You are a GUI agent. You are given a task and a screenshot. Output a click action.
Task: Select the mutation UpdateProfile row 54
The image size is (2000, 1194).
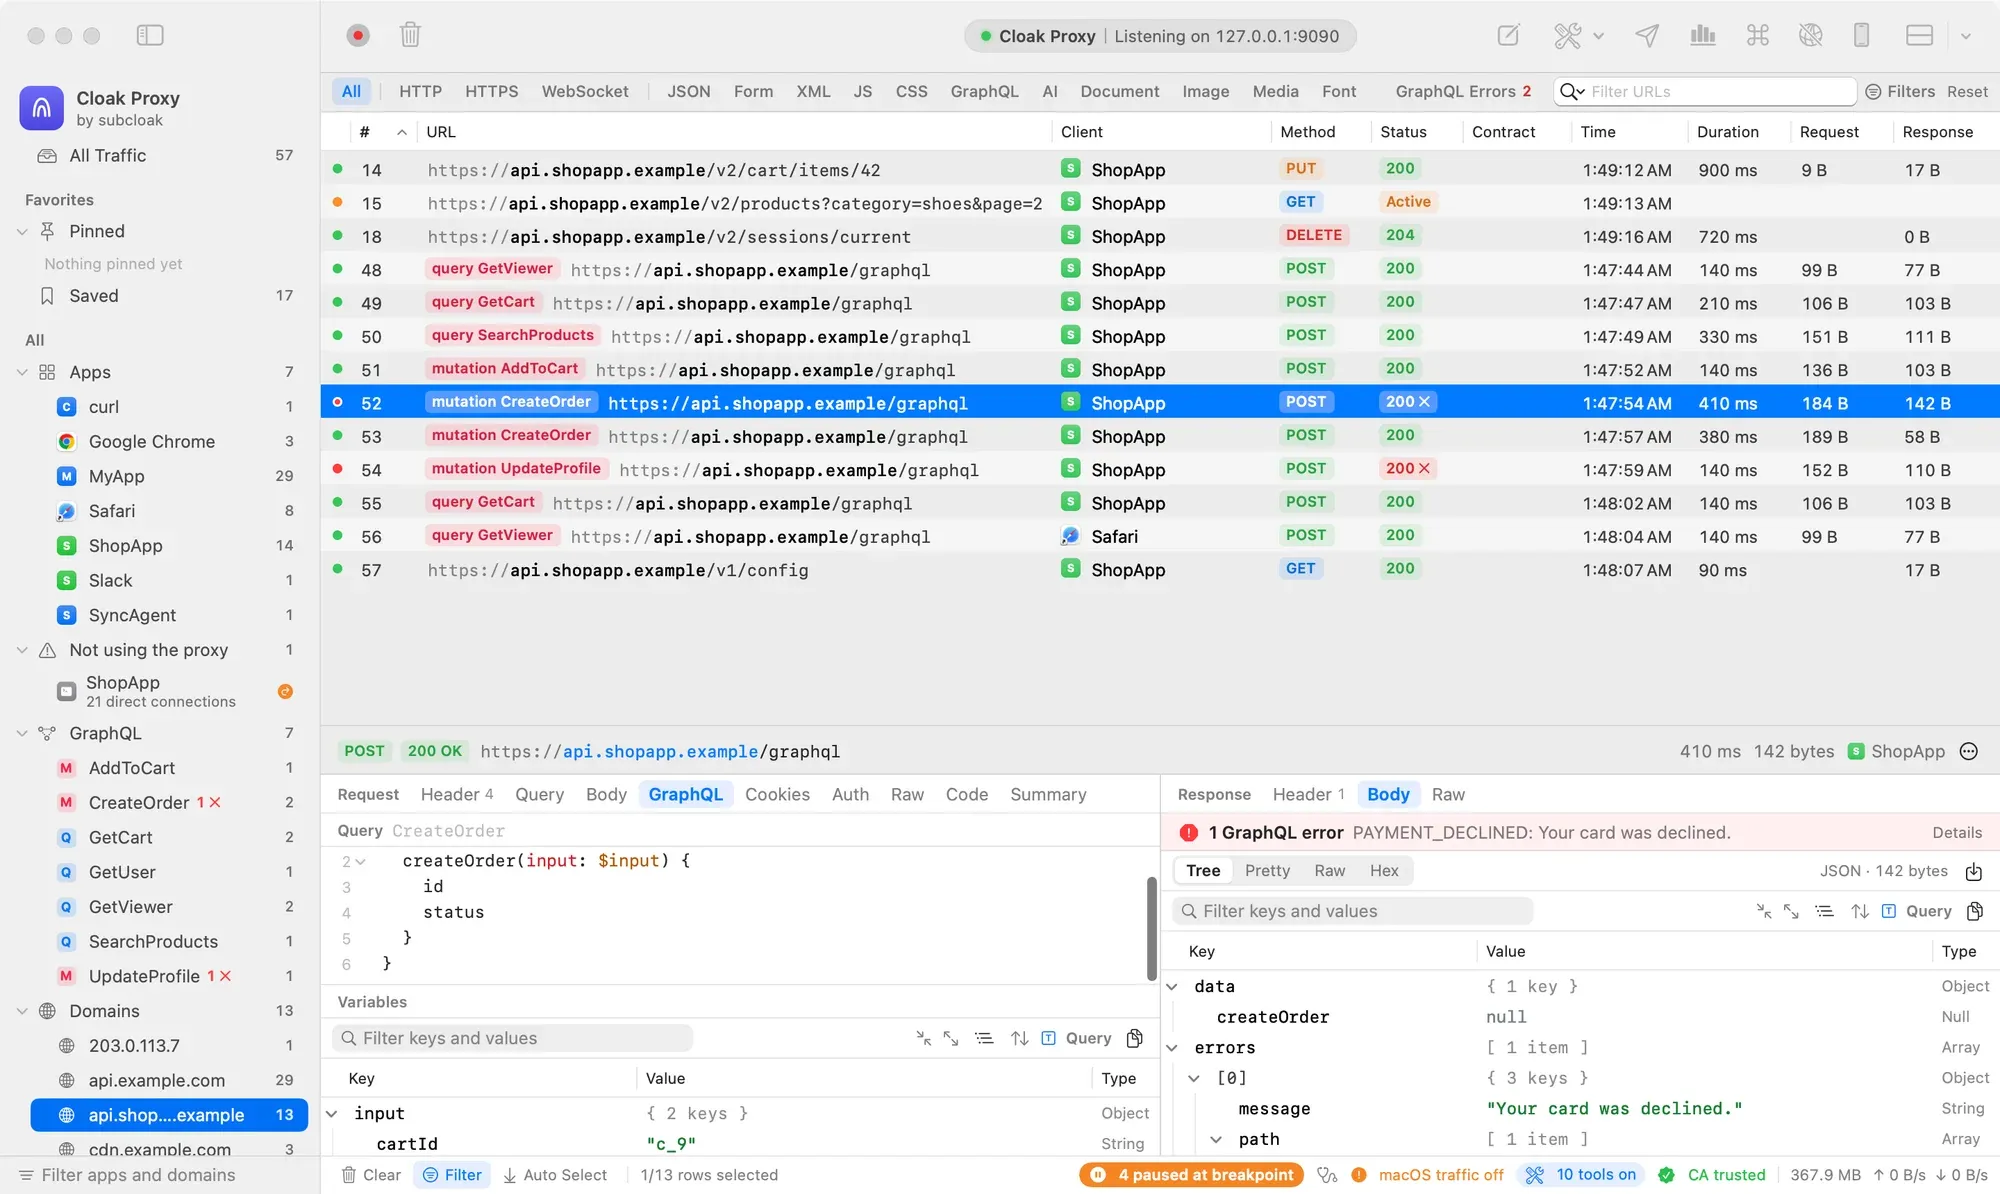(1160, 469)
